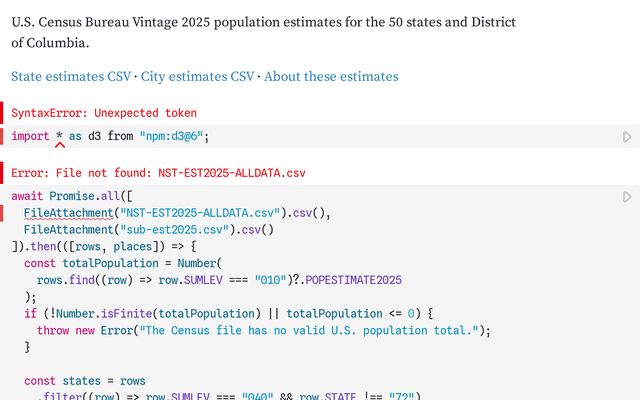Run the Promise.all cell play icon
Viewport: 640px width, 400px height.
coord(627,197)
